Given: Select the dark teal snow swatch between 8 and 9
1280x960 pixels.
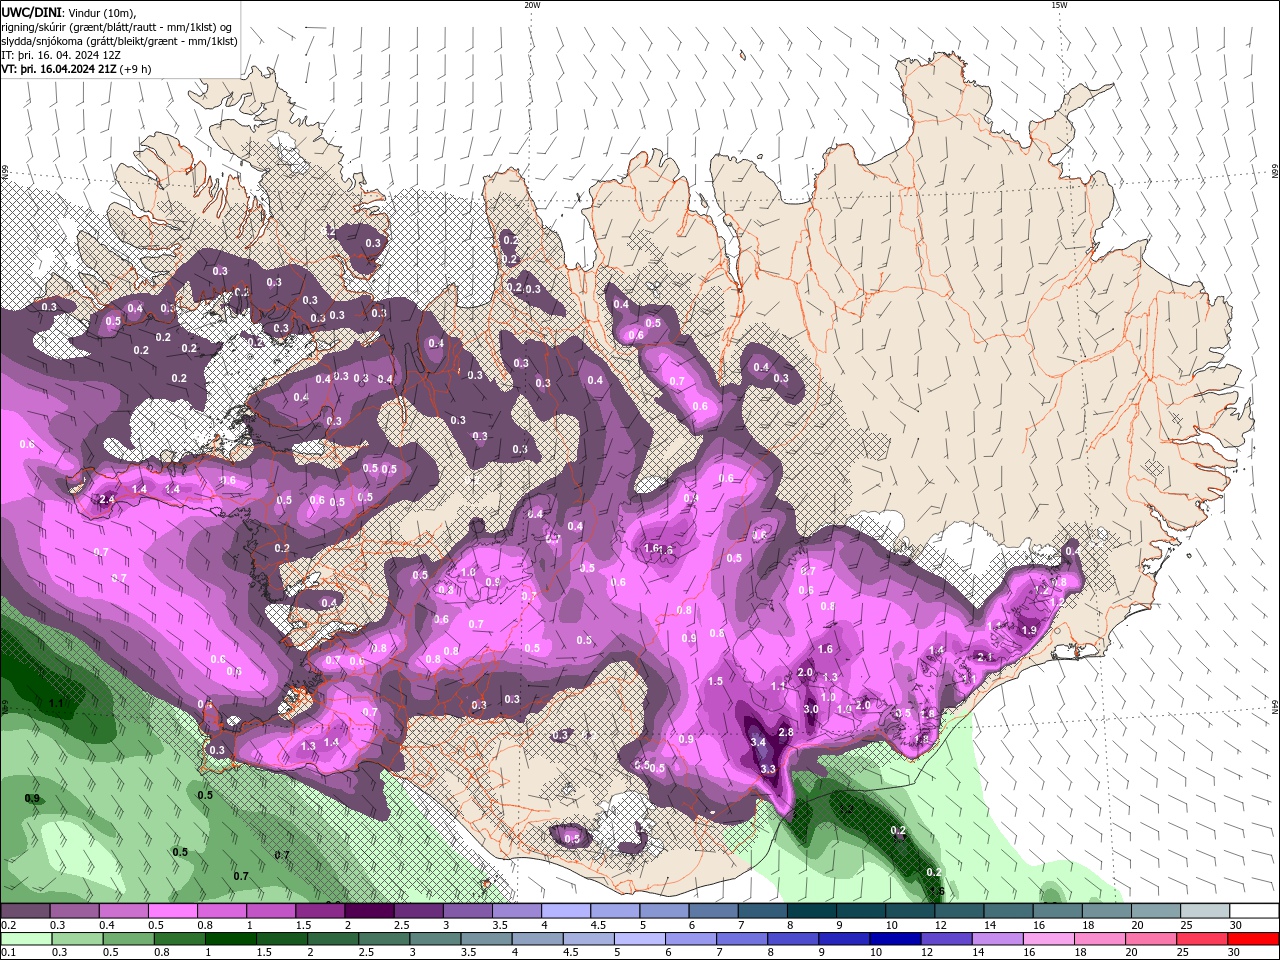Looking at the screenshot, I should click(812, 911).
